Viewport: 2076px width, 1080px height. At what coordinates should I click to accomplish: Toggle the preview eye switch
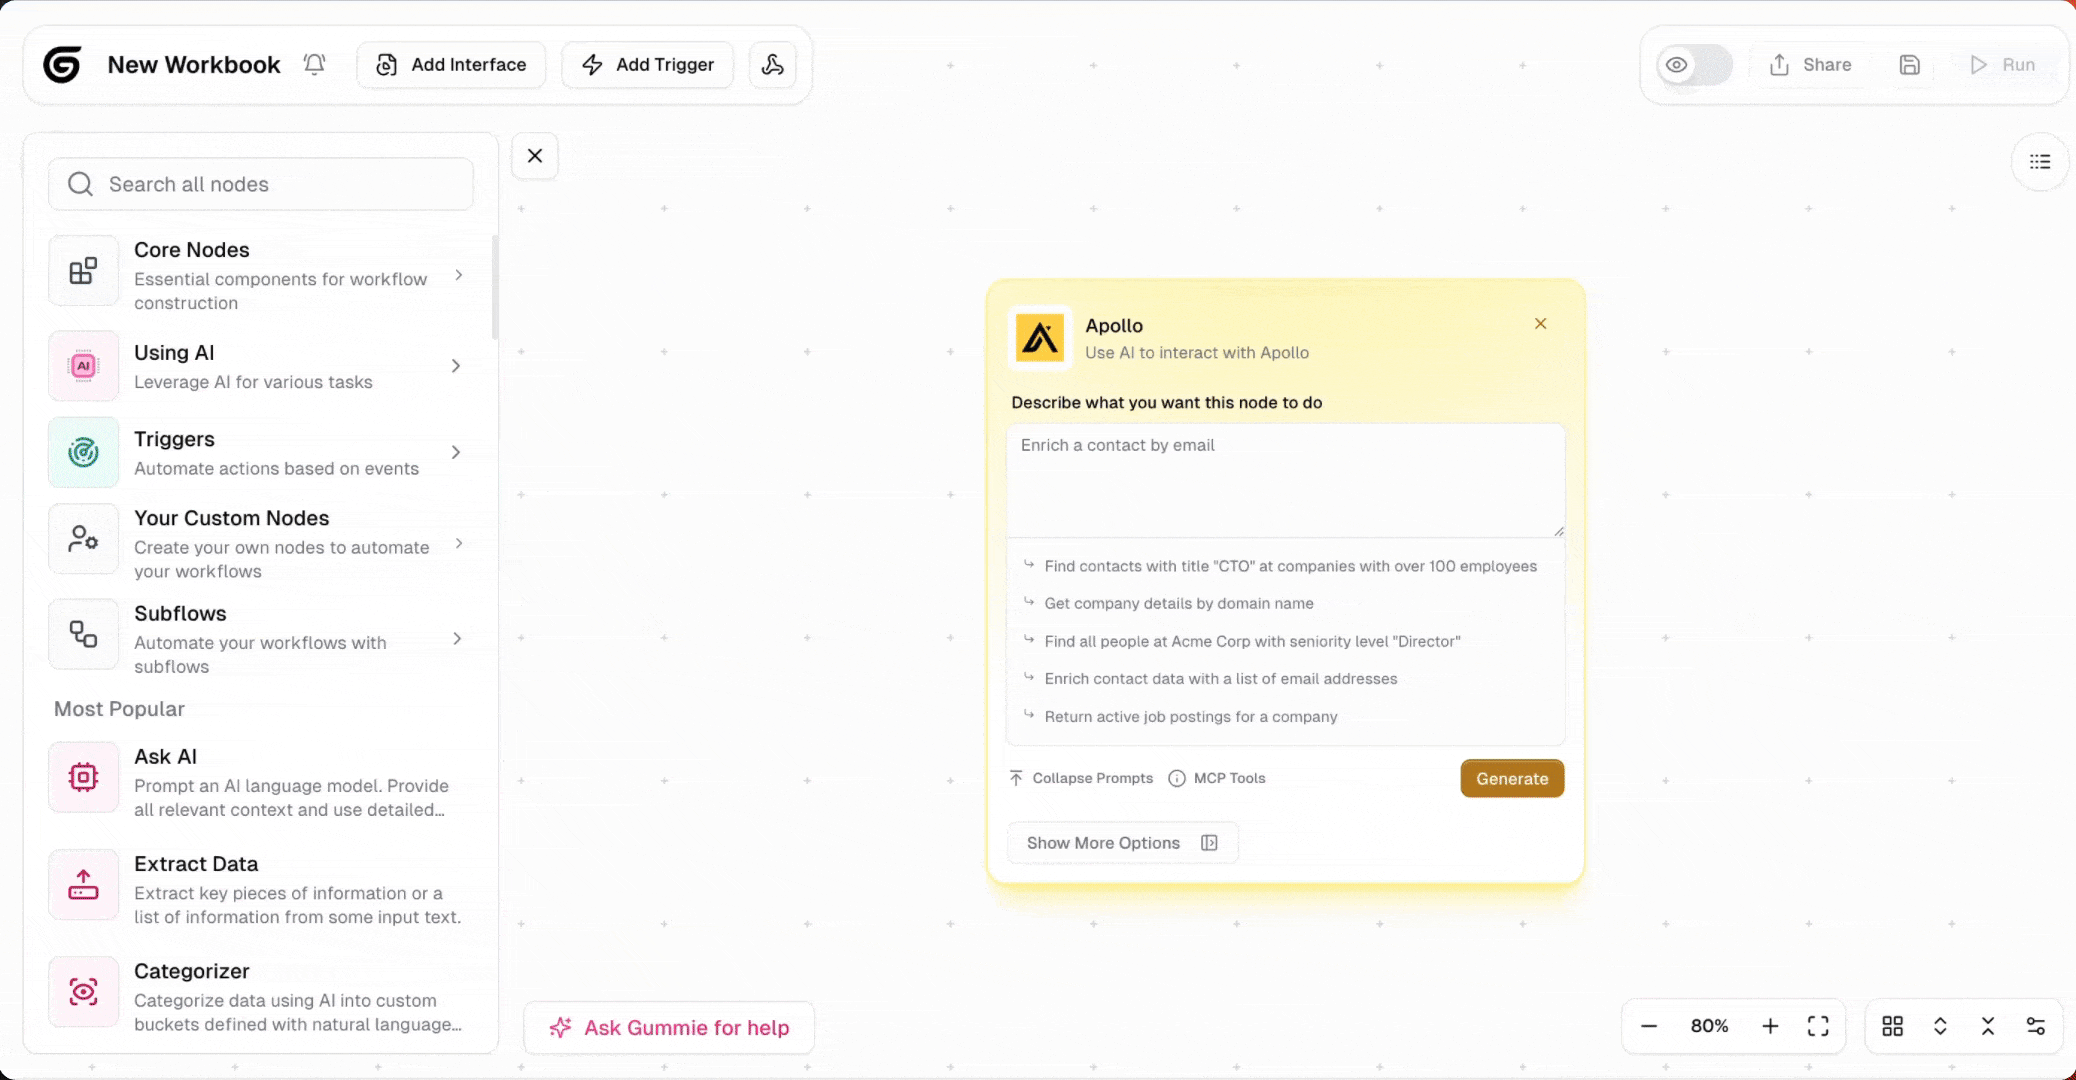[1695, 65]
